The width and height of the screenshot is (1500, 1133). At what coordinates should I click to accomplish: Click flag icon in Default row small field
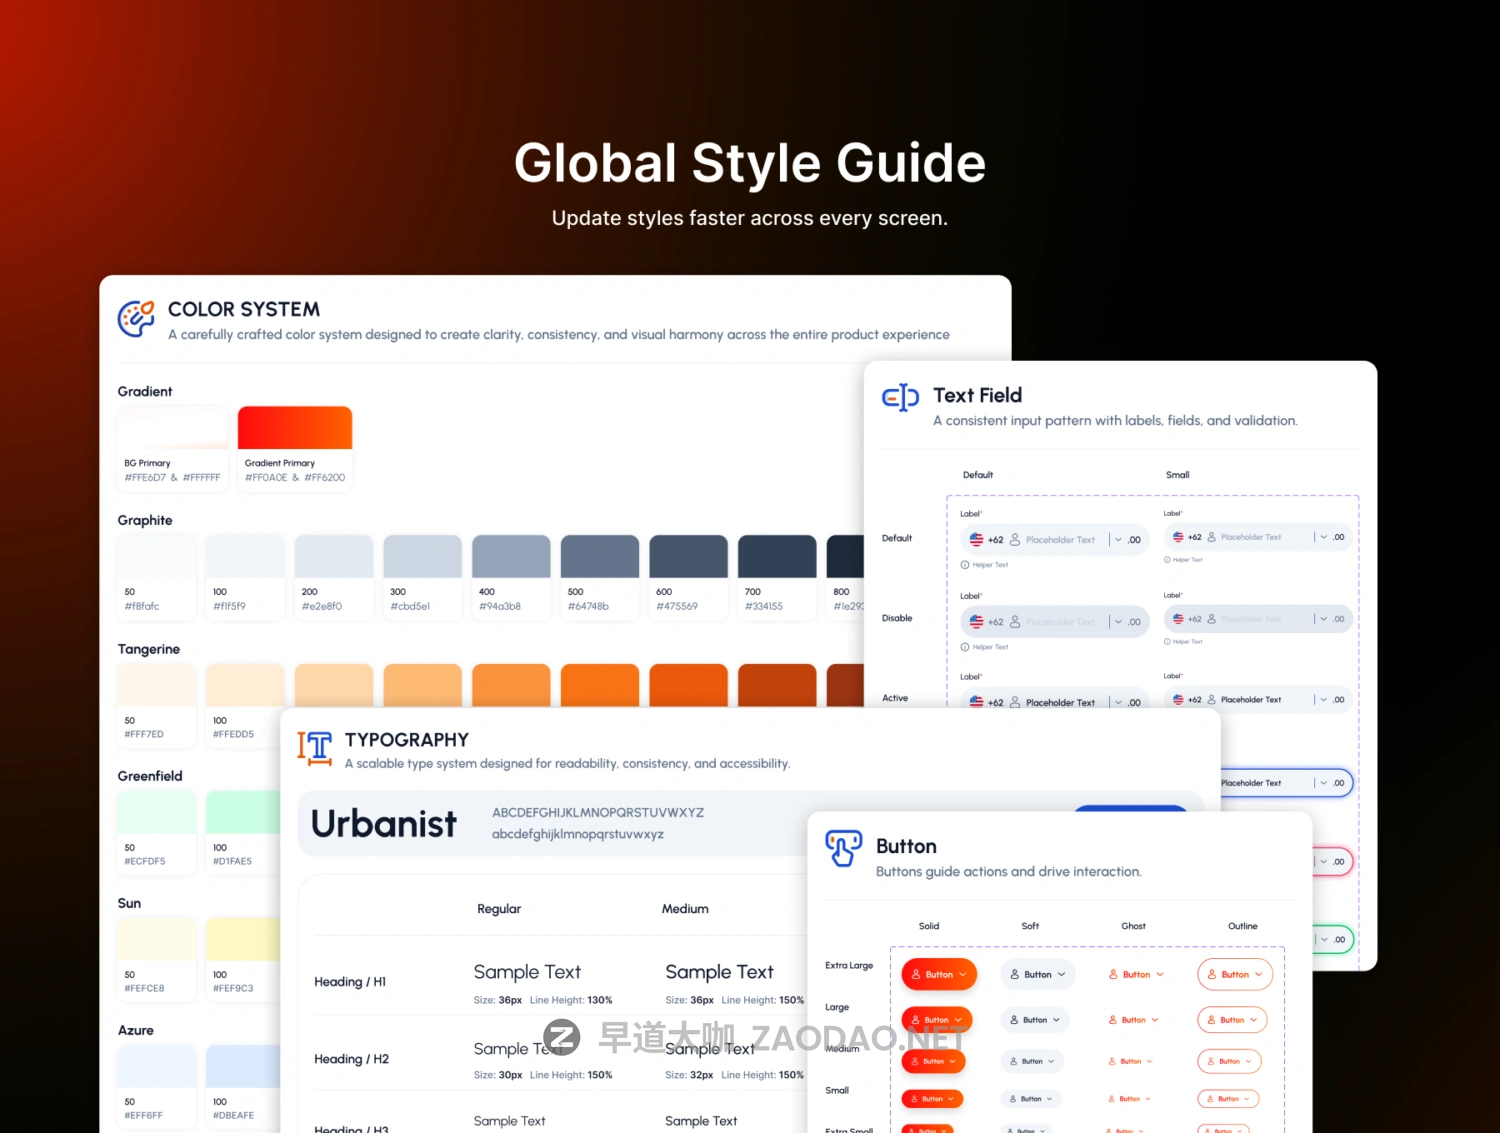tap(1178, 537)
